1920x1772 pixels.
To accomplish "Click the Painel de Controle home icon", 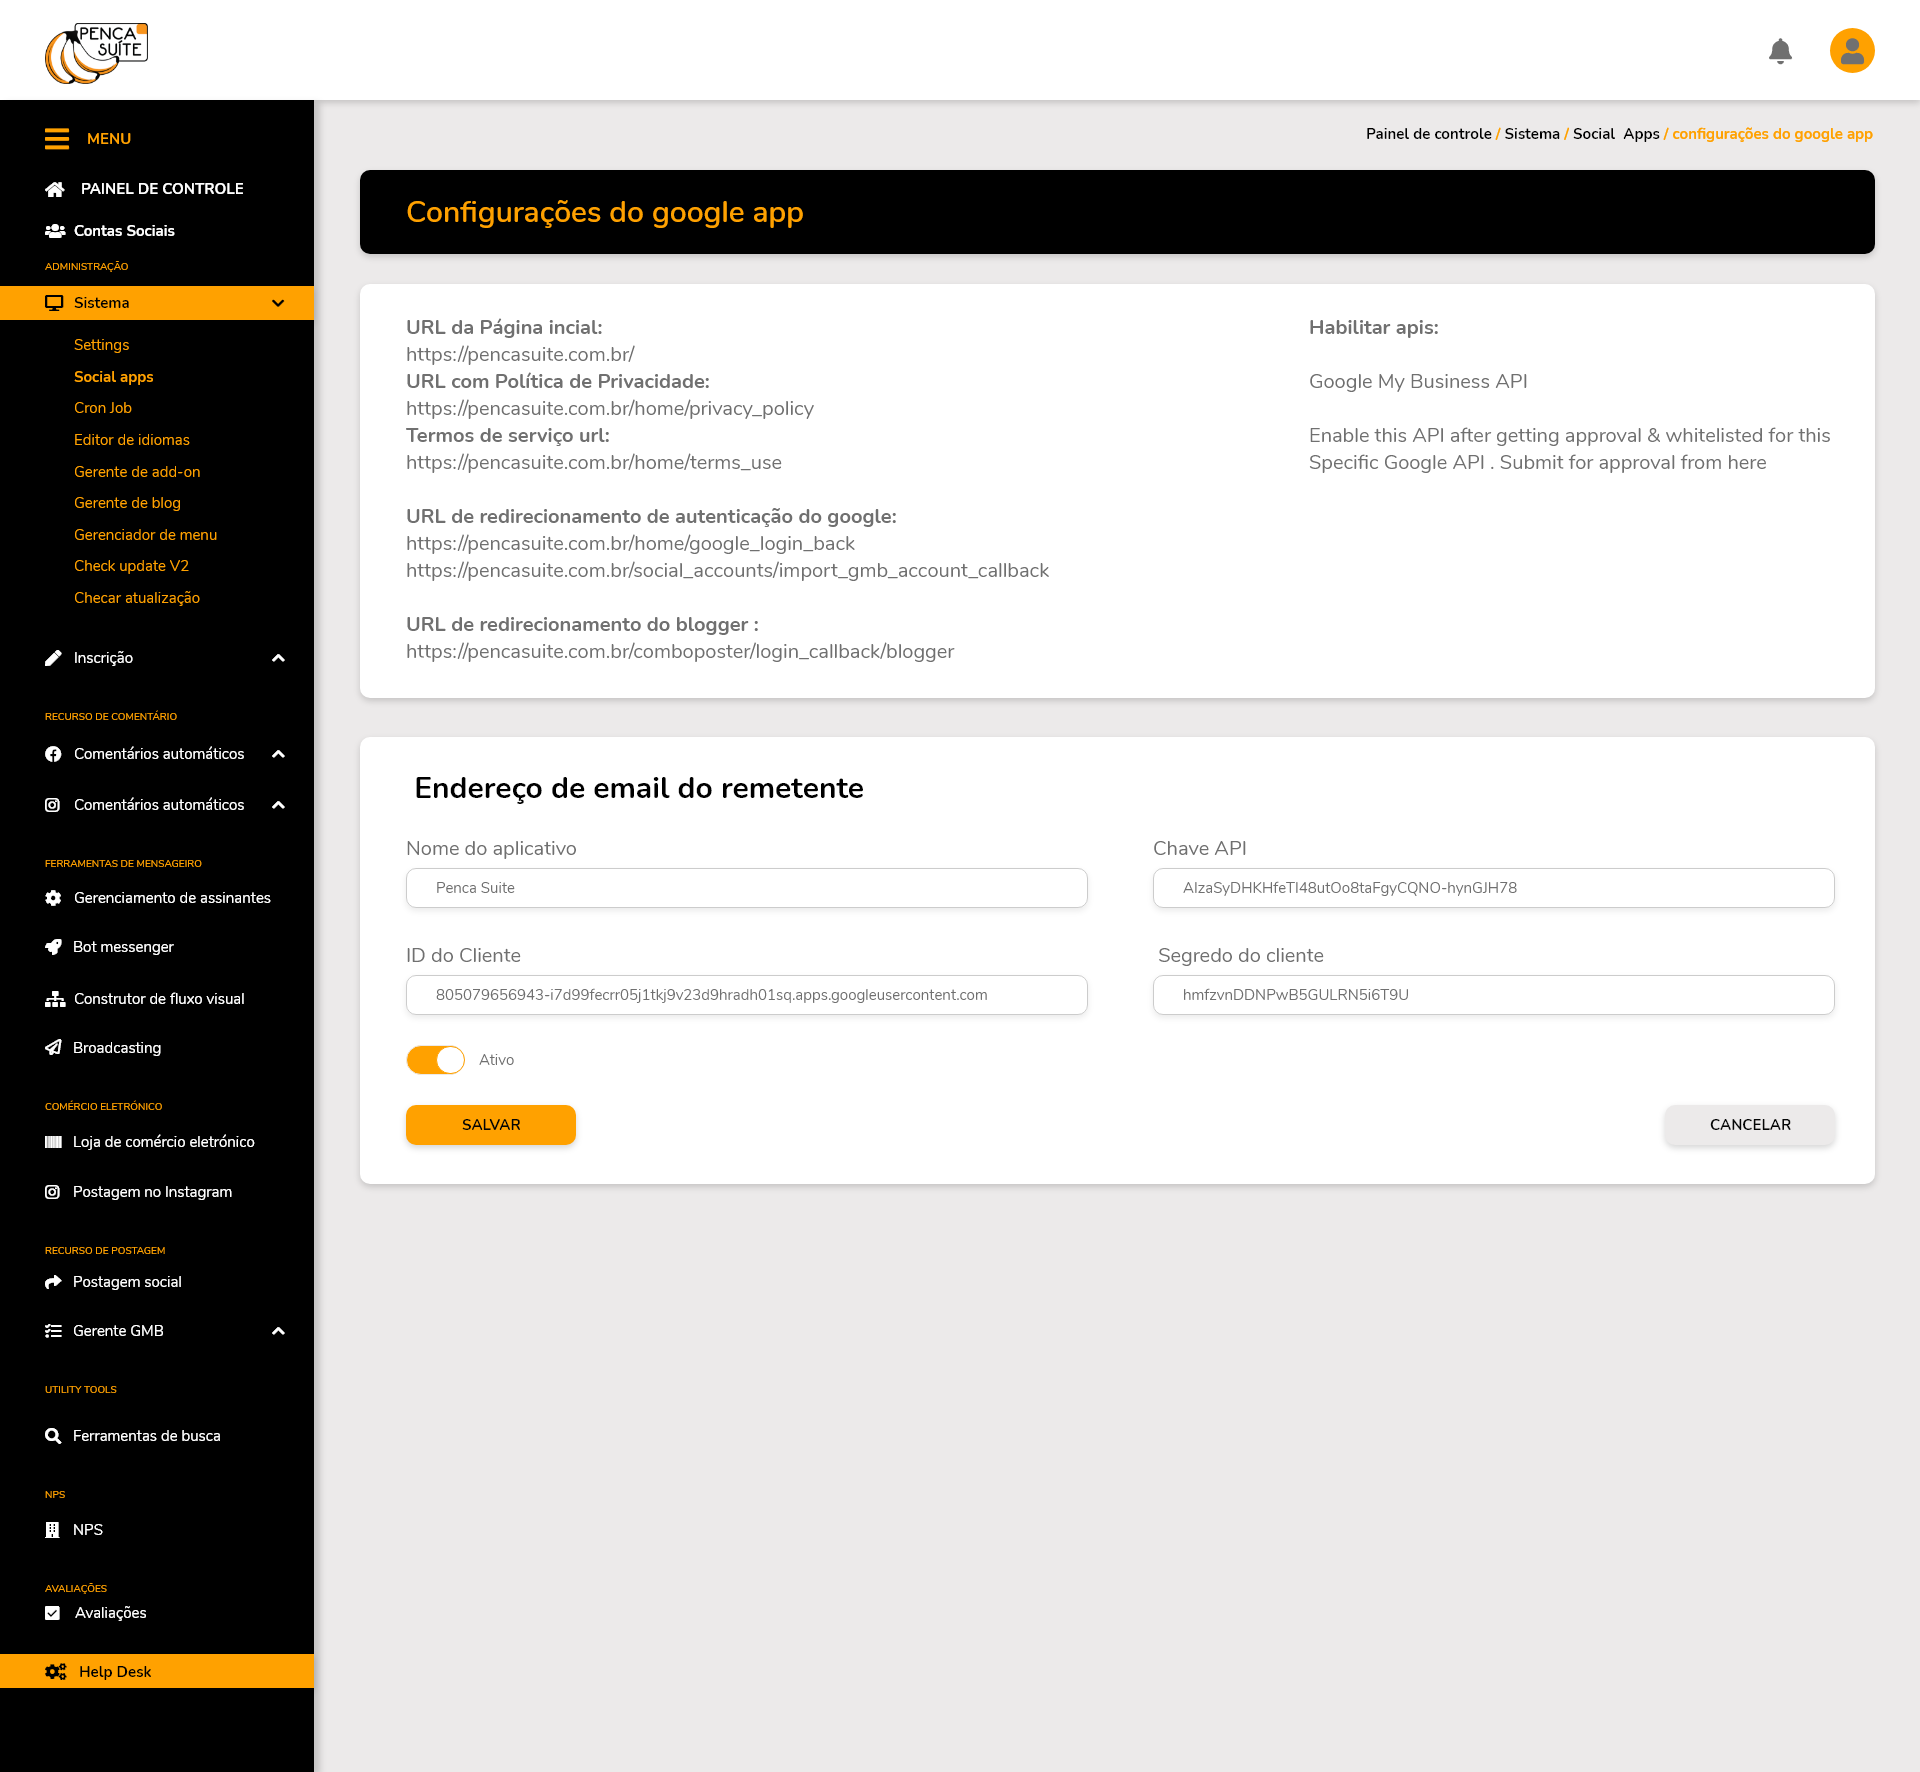I will click(x=55, y=189).
